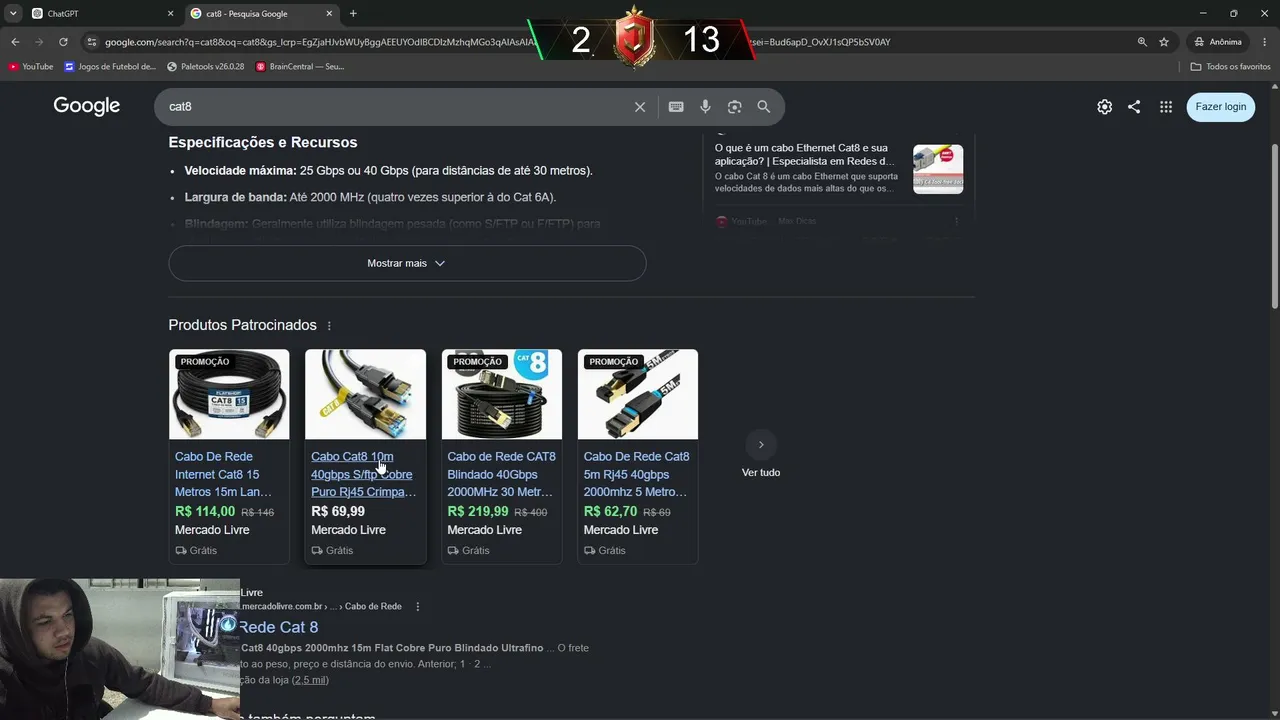
Task: Close the ChatGPT tab
Action: click(x=170, y=14)
